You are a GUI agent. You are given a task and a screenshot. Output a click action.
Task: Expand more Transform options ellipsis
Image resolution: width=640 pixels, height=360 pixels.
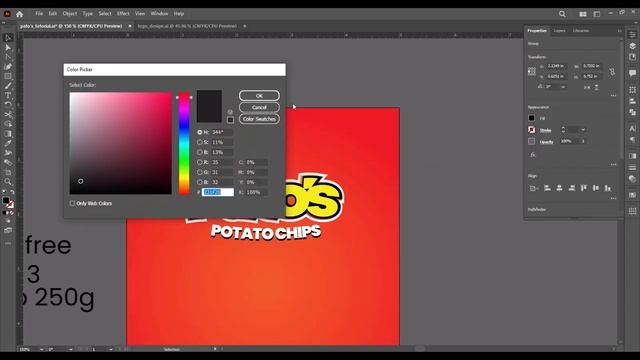click(x=613, y=96)
